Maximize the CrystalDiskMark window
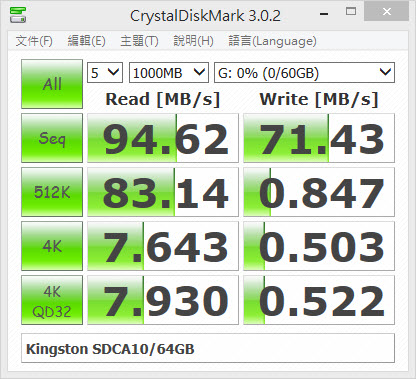 coord(351,12)
